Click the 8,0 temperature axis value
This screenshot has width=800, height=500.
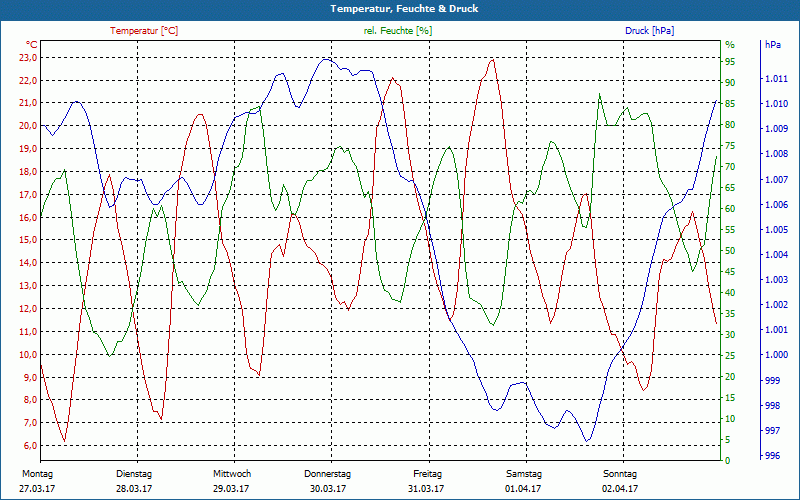click(30, 399)
